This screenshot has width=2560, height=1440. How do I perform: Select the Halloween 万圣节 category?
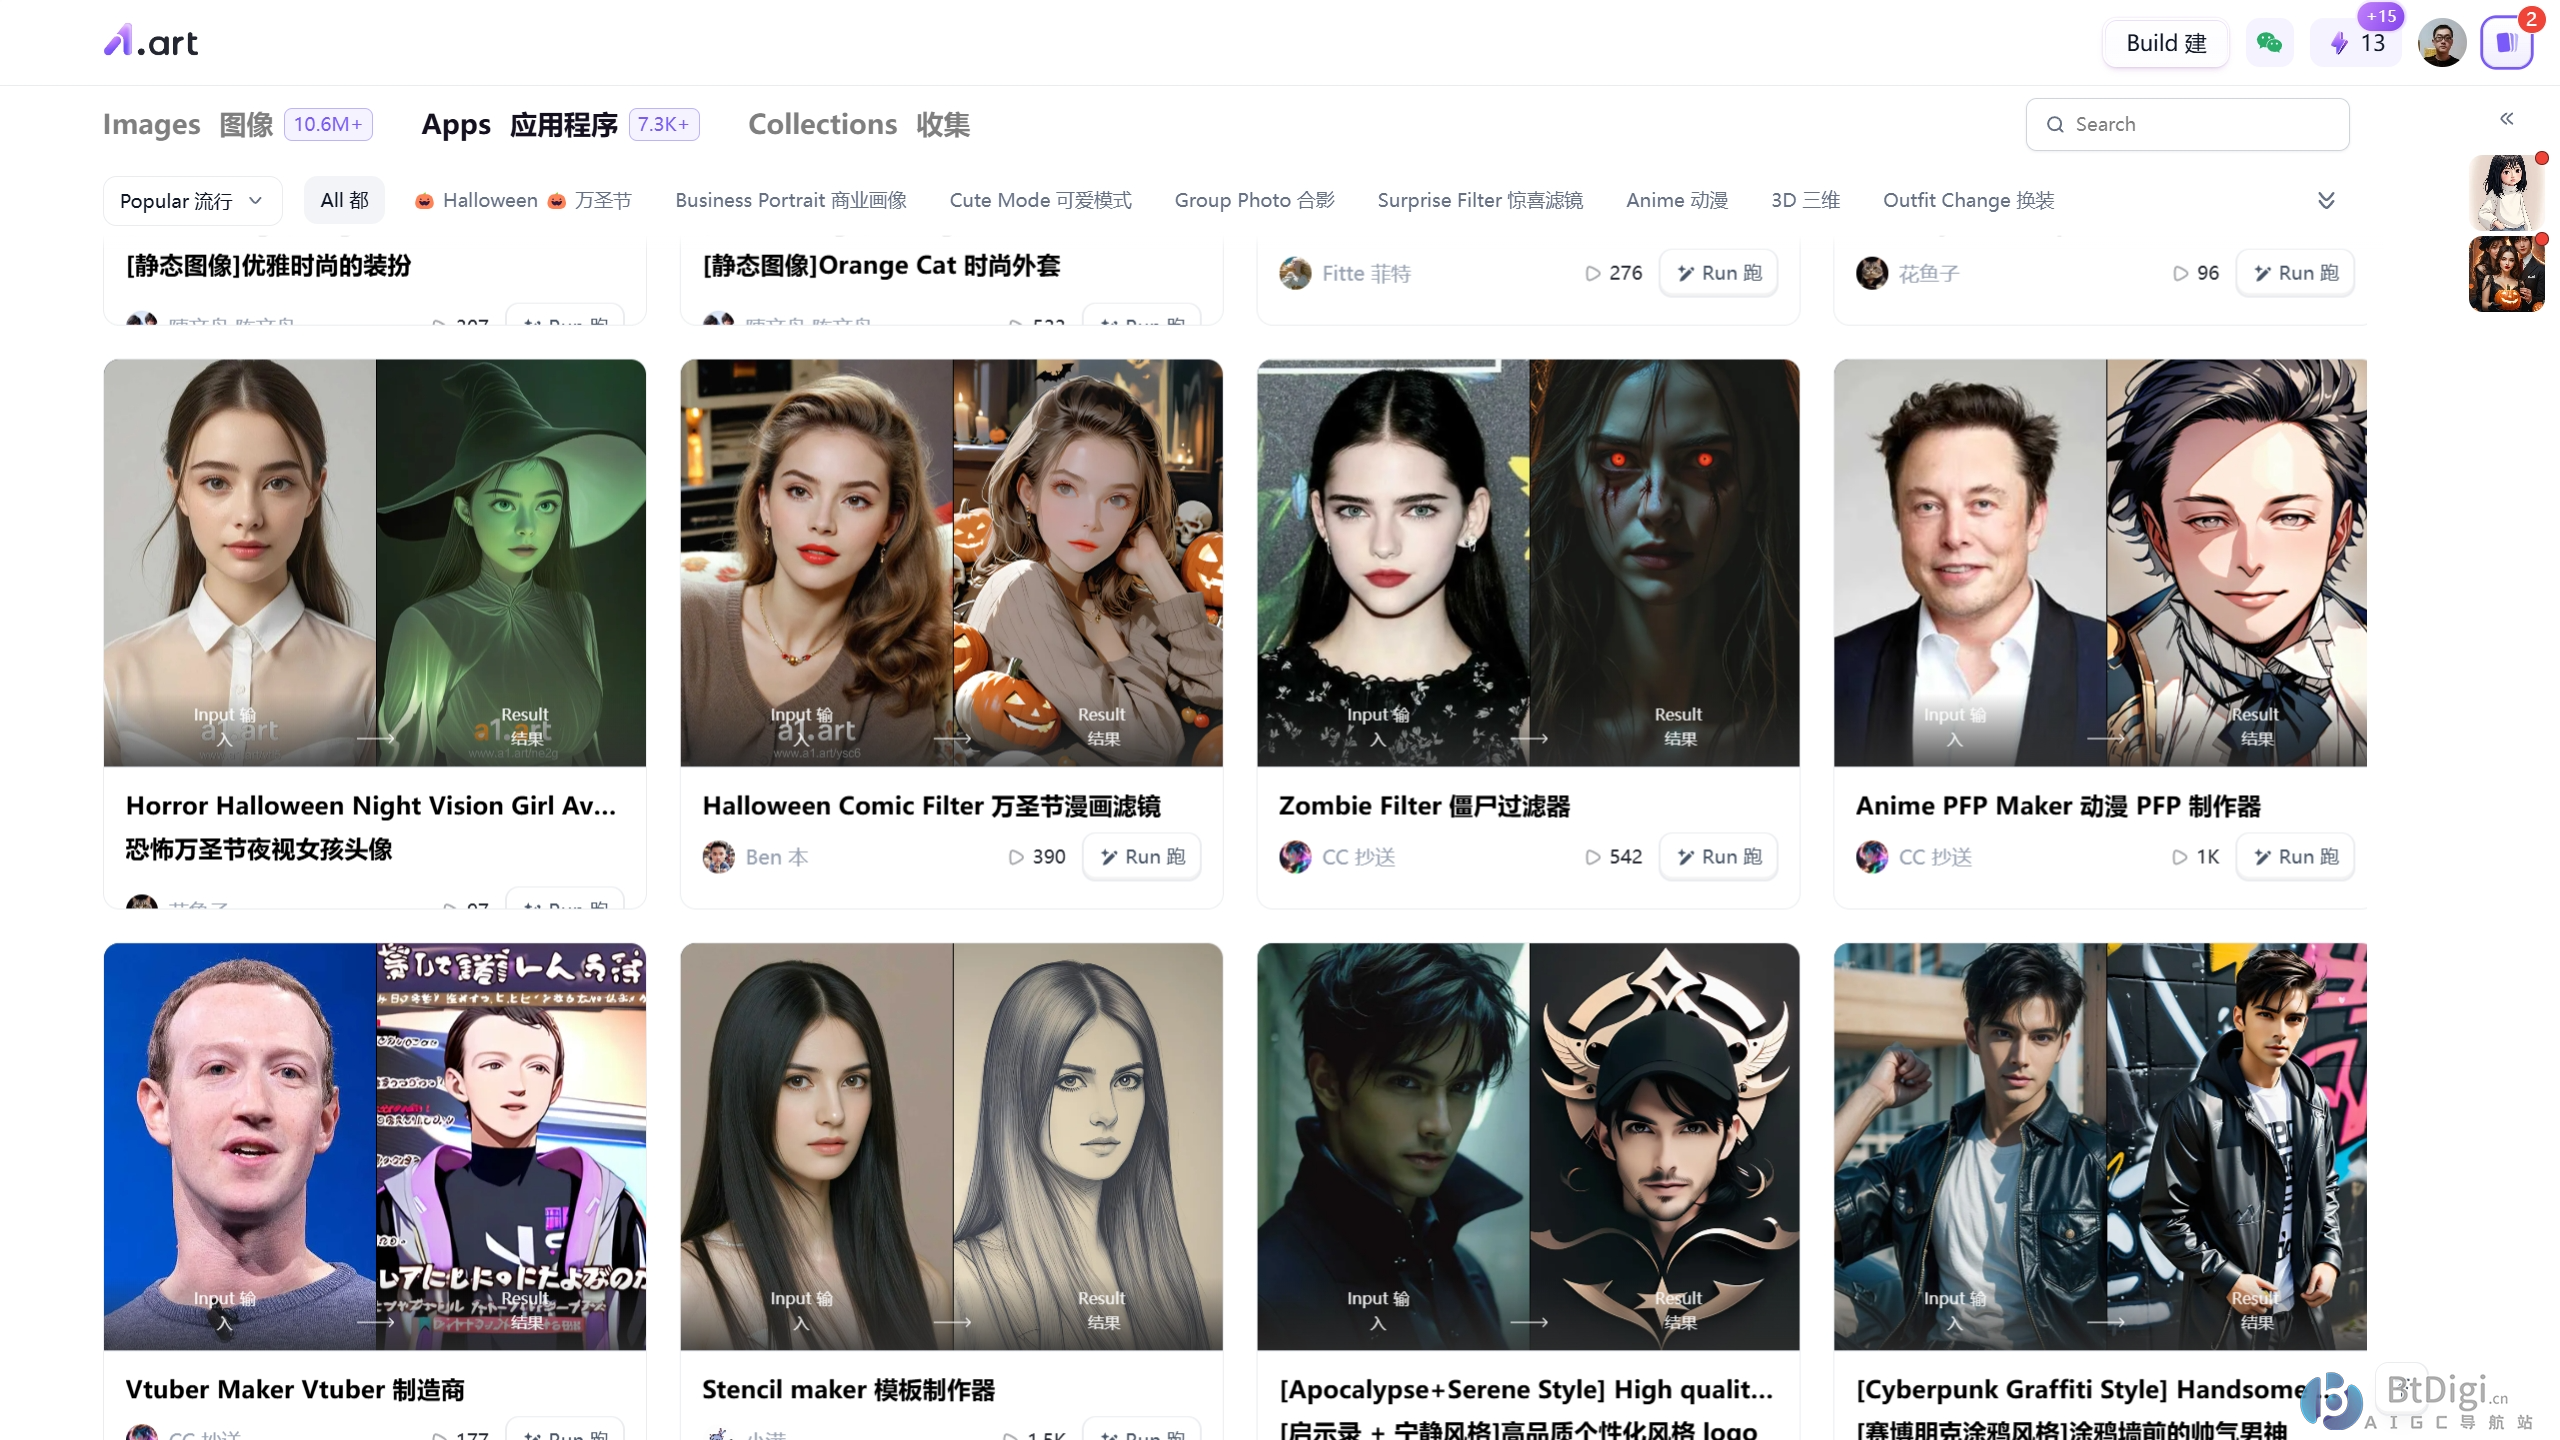(x=523, y=201)
